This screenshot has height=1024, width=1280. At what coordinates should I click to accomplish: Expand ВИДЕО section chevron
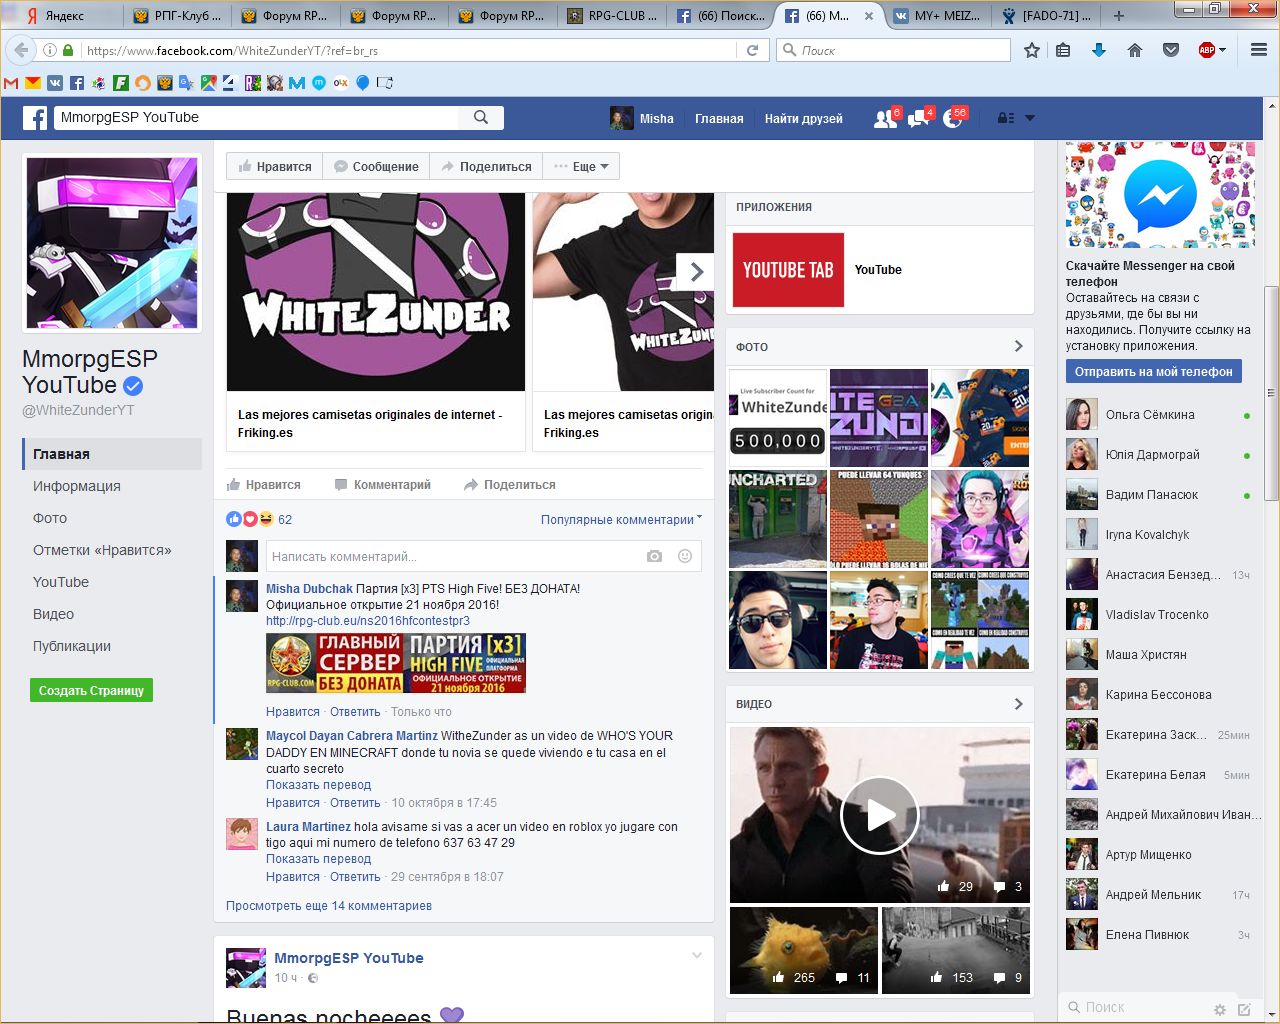(1018, 704)
